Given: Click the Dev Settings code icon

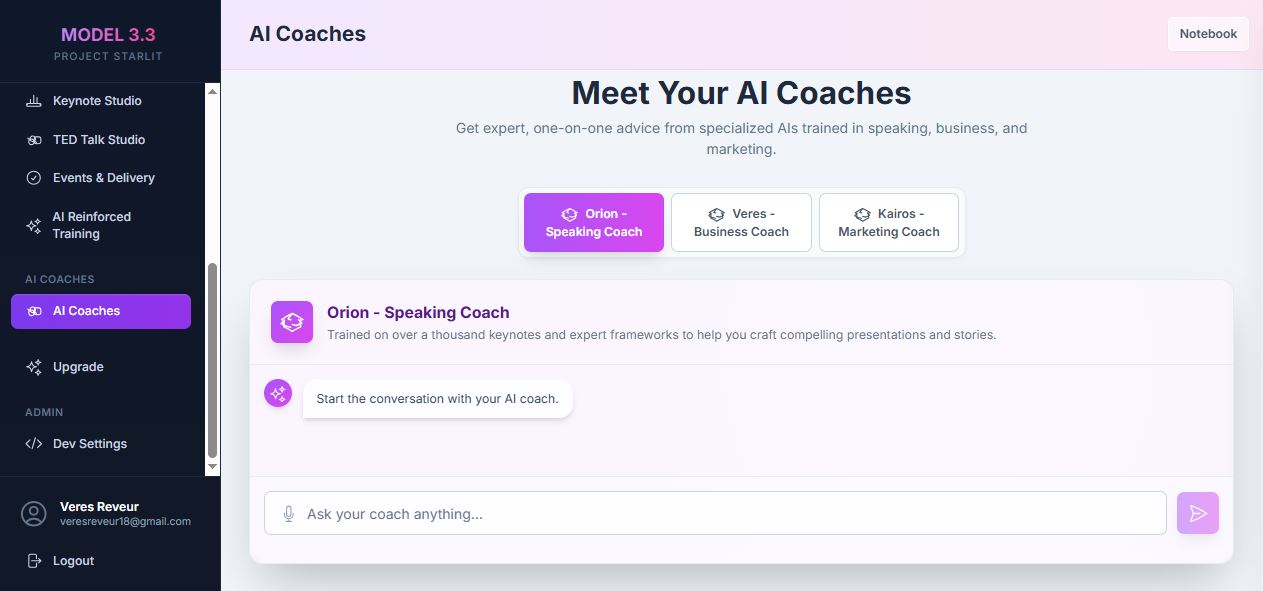Looking at the screenshot, I should click(x=34, y=444).
